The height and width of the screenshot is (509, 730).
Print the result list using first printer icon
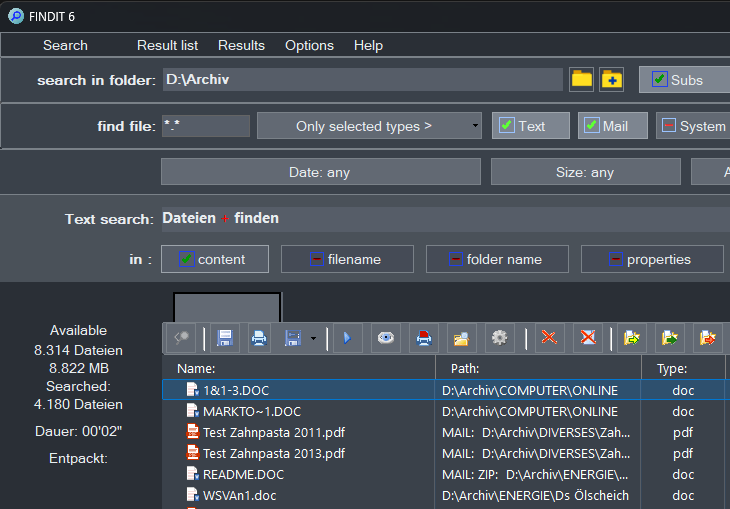(259, 338)
